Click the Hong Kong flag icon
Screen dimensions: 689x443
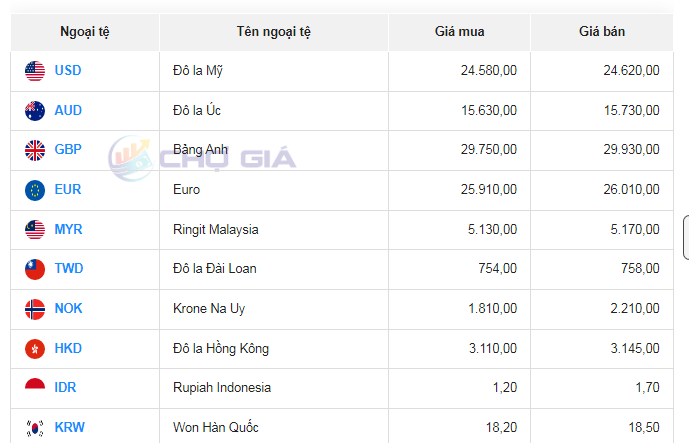(x=35, y=348)
